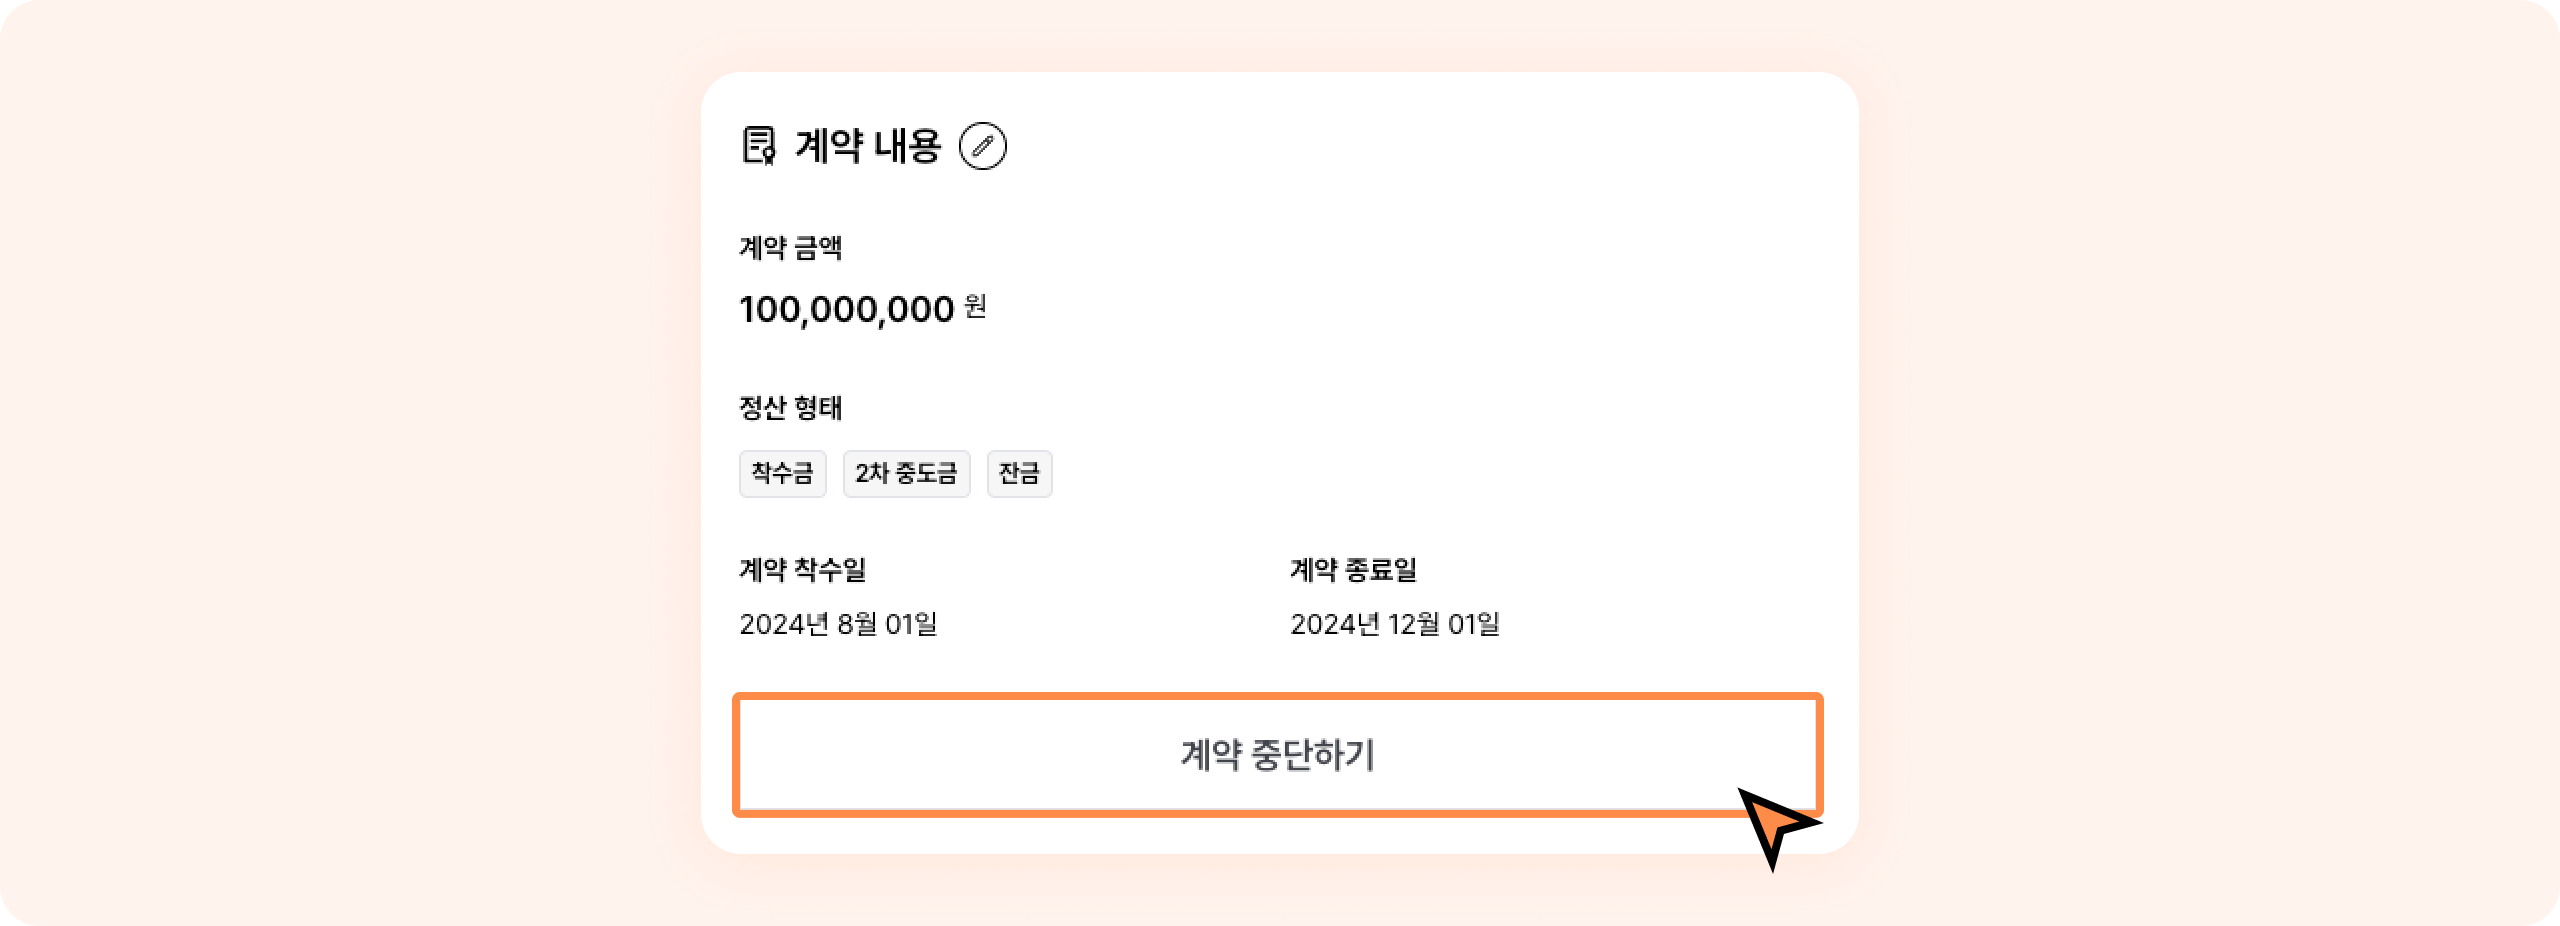Click the 100,000,000 contract amount
2560x926 pixels.
(846, 309)
